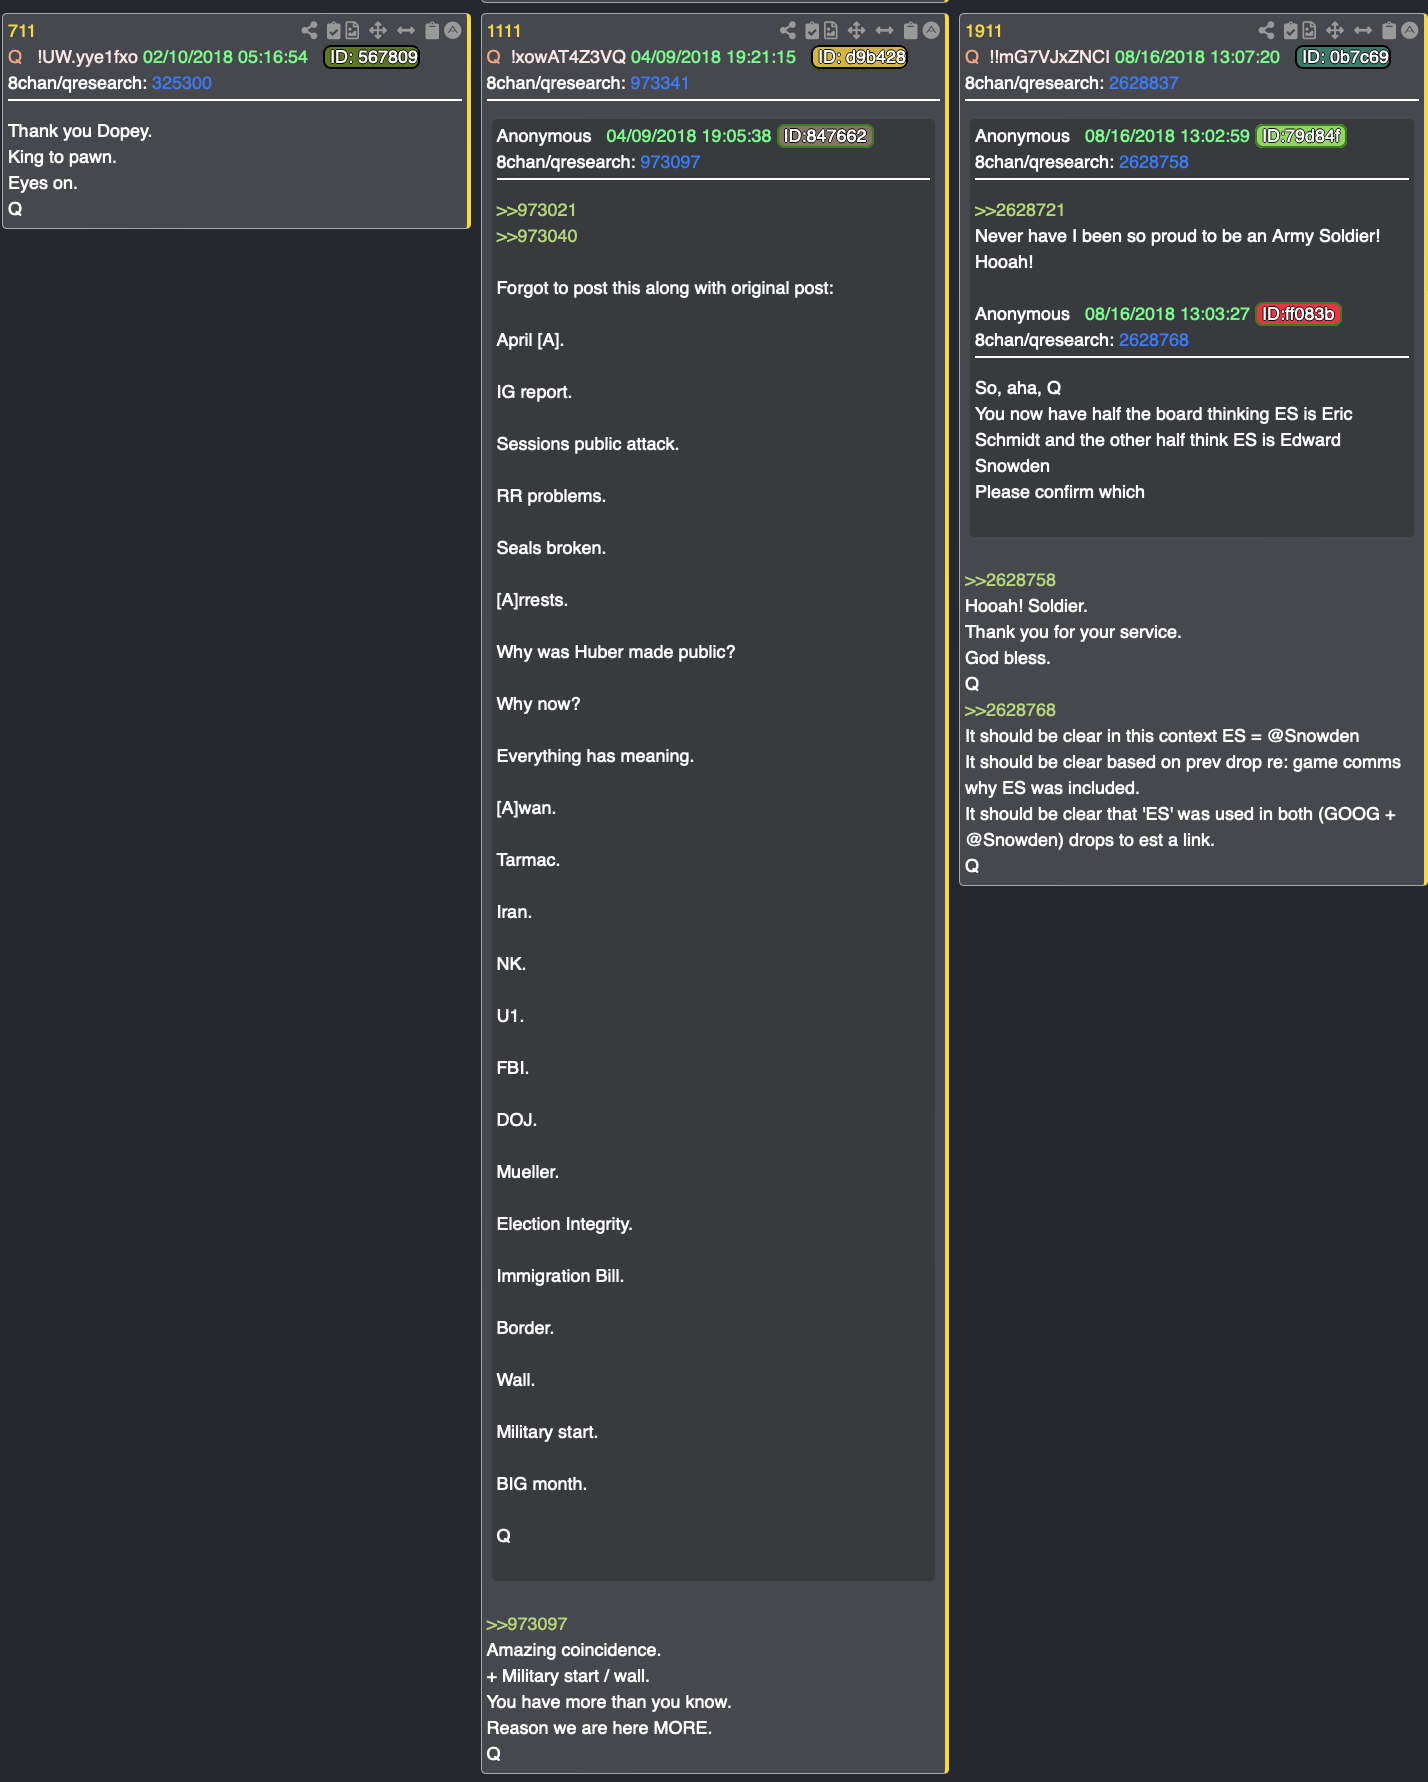Image resolution: width=1428 pixels, height=1782 pixels.
Task: Open the blue 2628837 post link
Action: [1143, 83]
